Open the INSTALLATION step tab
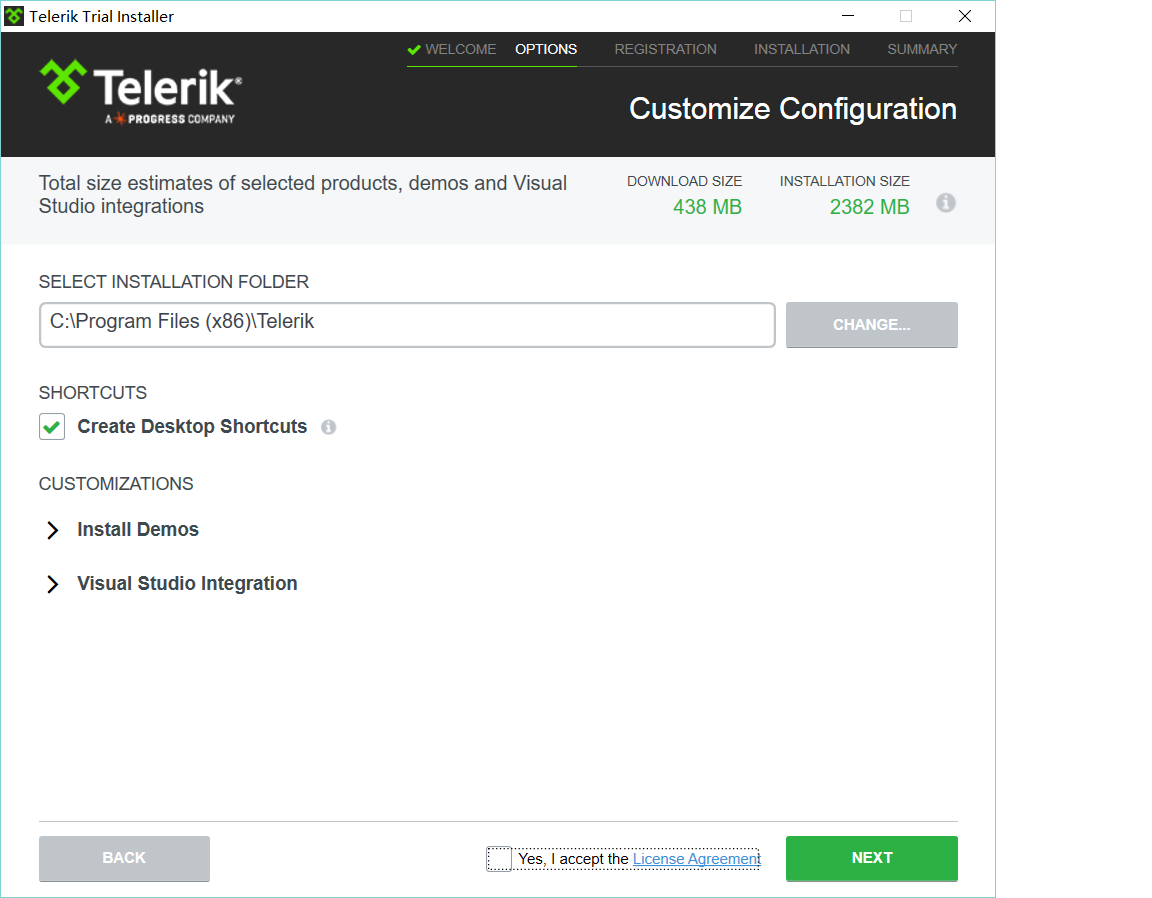This screenshot has width=1152, height=898. coord(802,49)
